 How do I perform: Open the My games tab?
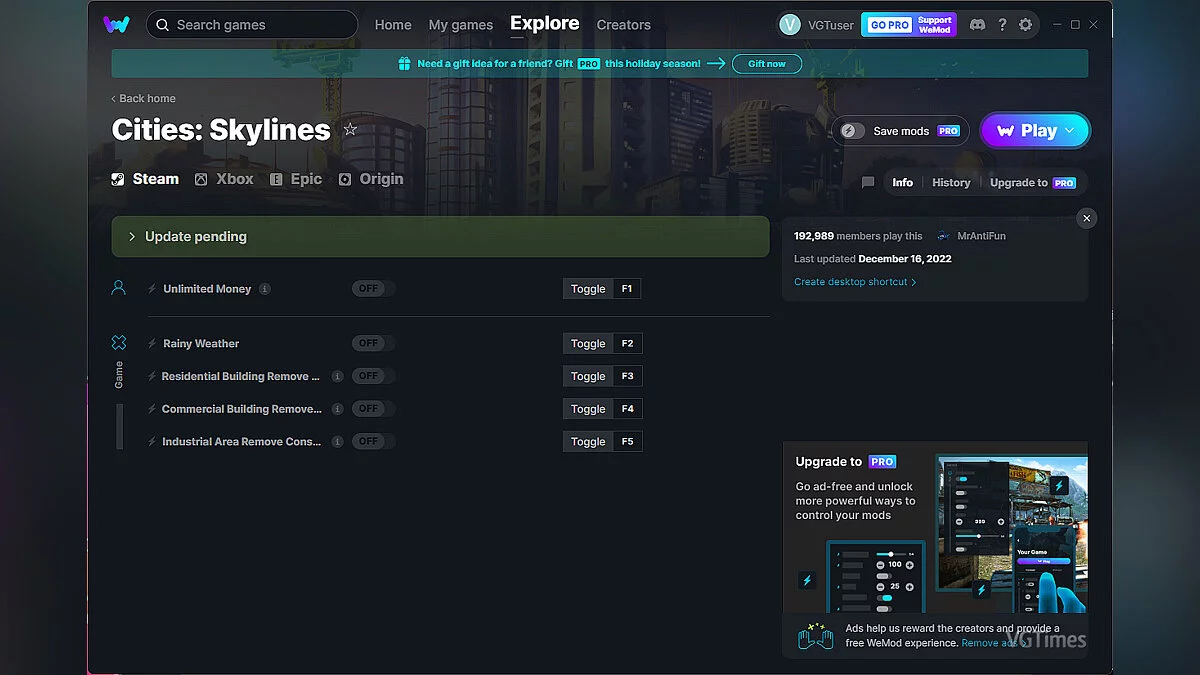[461, 25]
